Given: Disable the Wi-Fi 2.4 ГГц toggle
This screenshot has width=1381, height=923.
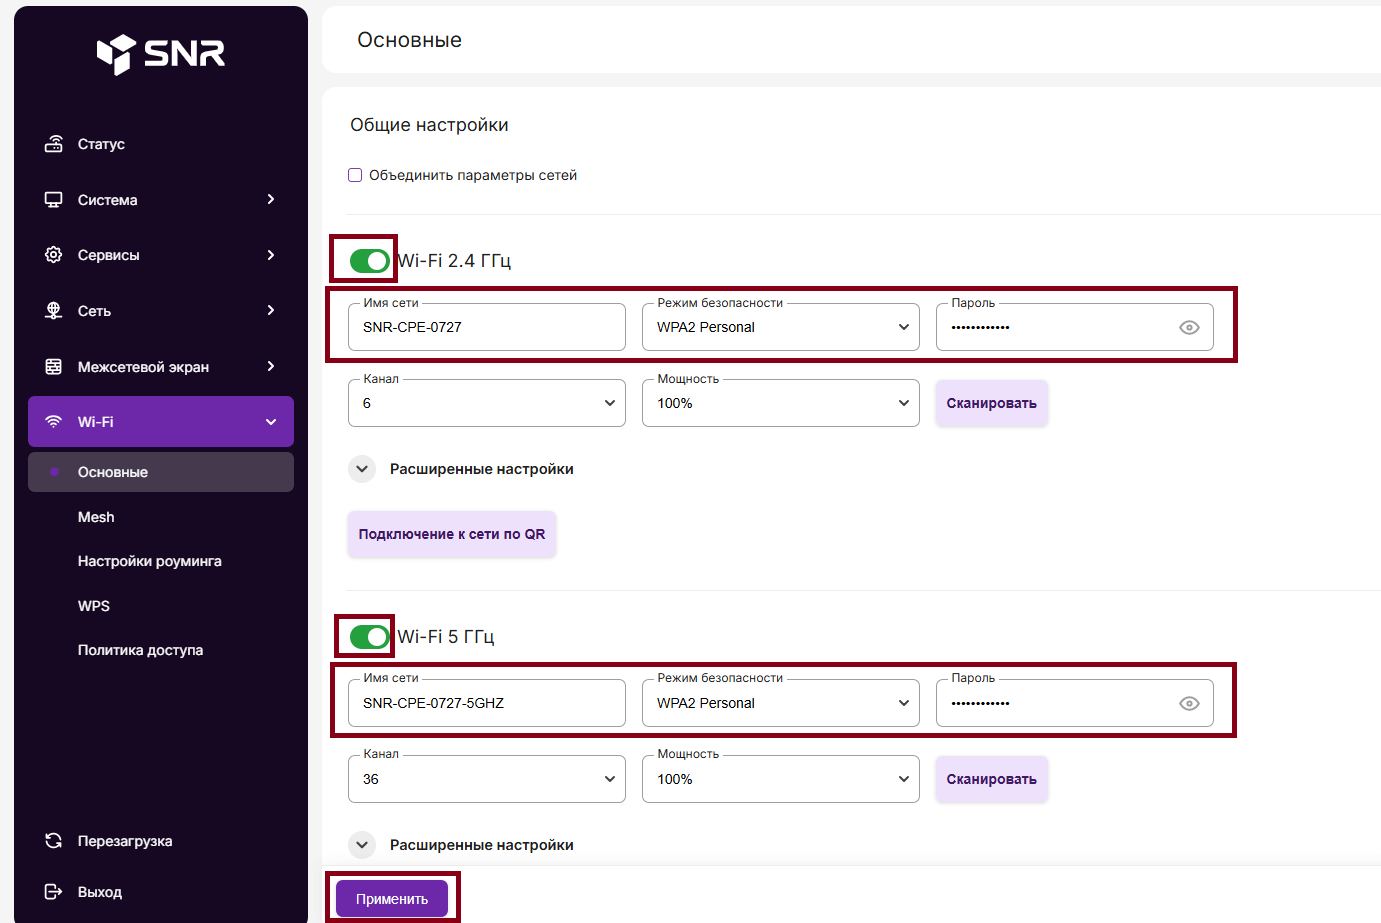Looking at the screenshot, I should (x=369, y=261).
